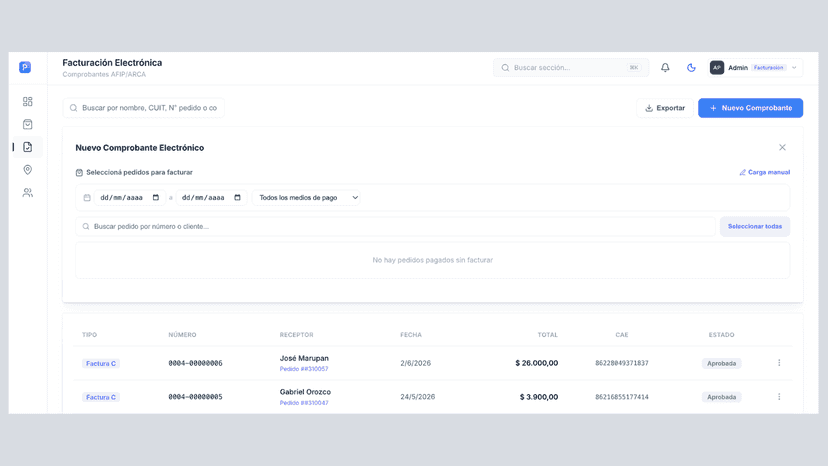Click the TOTAL column header
The height and width of the screenshot is (466, 828).
click(x=548, y=335)
